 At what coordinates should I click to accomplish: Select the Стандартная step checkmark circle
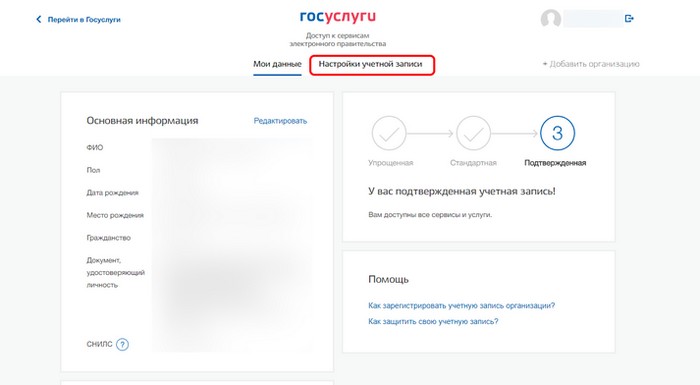[x=473, y=133]
